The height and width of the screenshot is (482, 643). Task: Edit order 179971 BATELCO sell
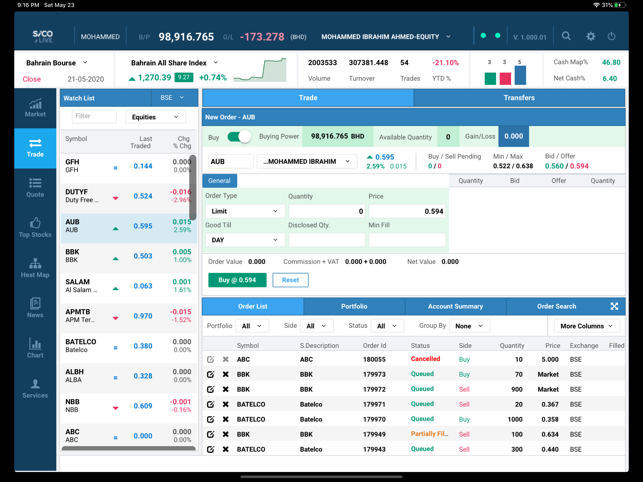210,404
